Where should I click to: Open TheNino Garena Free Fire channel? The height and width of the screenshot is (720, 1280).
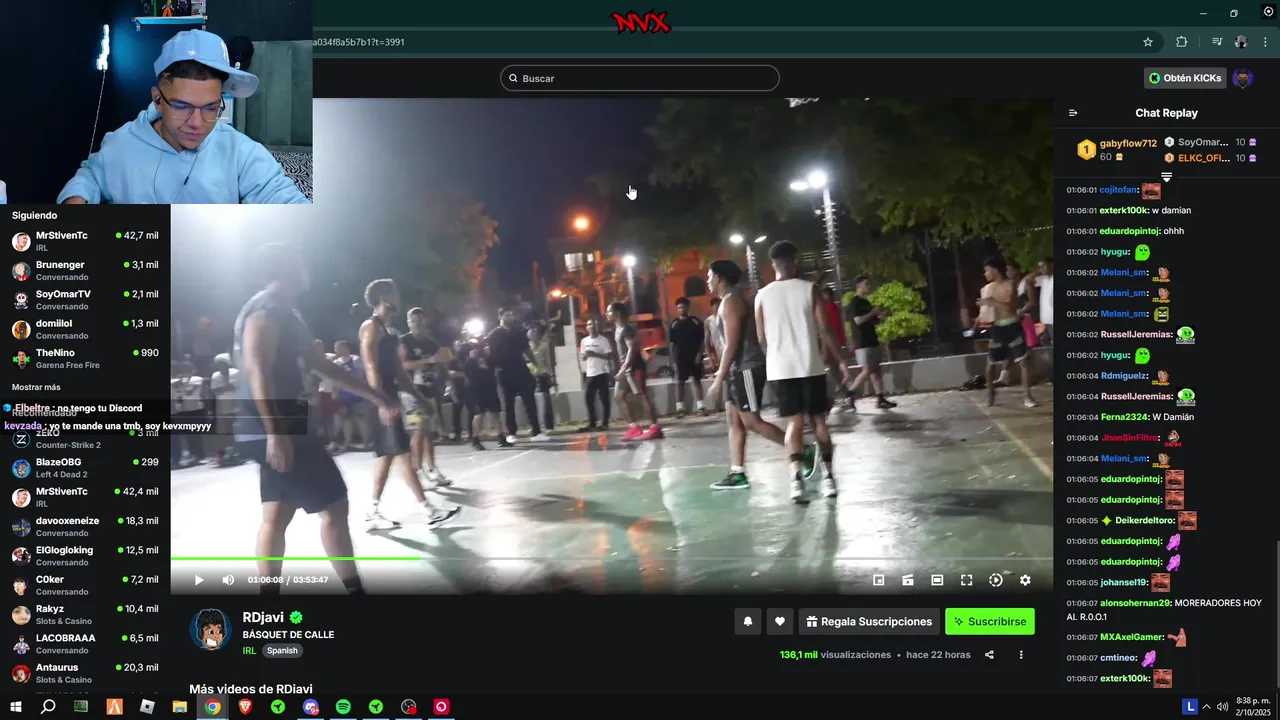click(x=85, y=359)
